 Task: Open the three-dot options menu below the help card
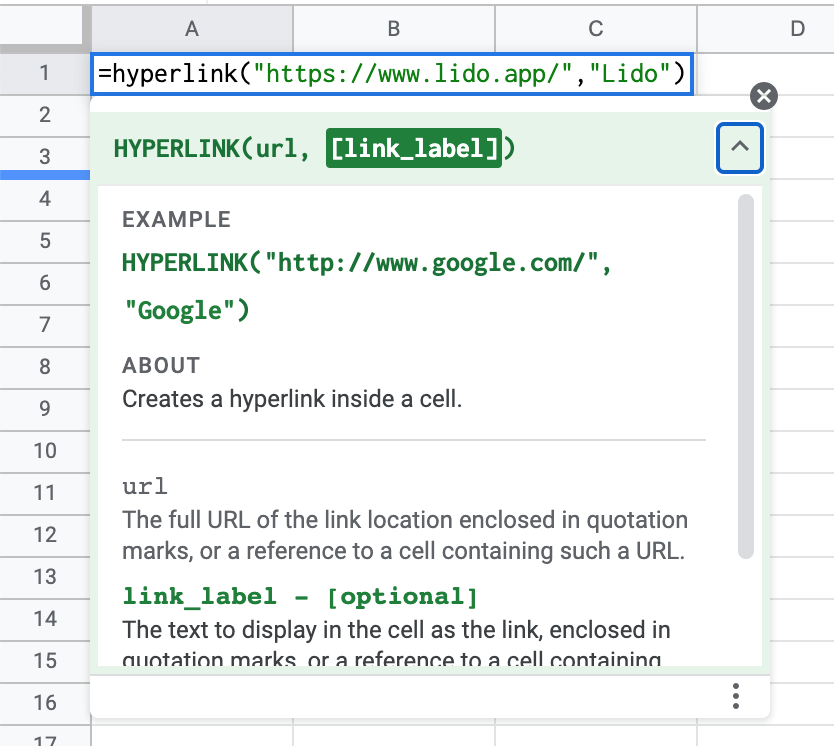point(737,694)
